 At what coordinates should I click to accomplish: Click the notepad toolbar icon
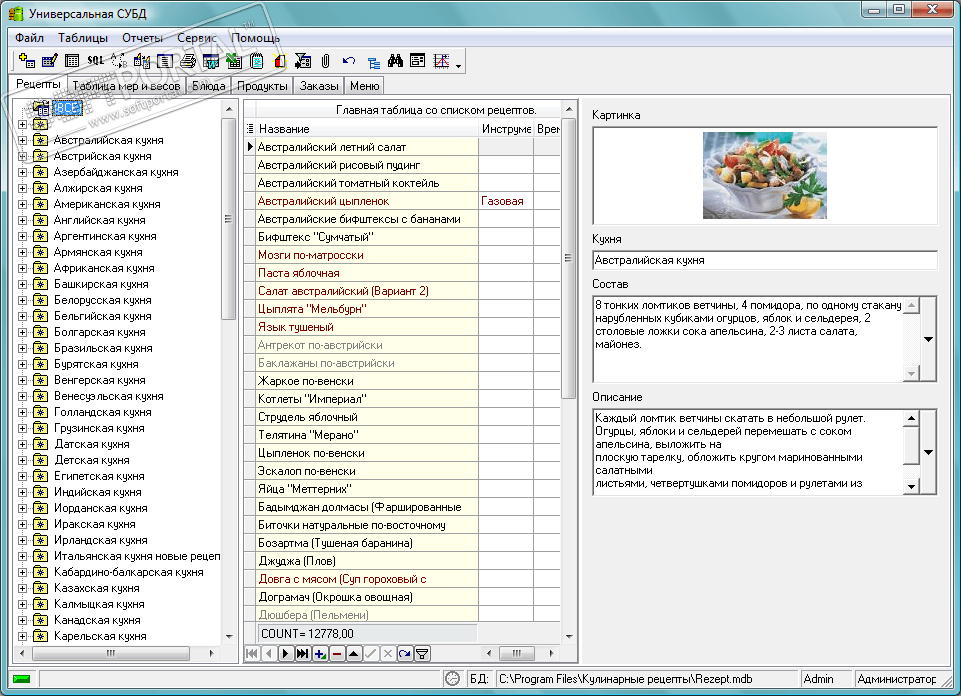tap(257, 61)
